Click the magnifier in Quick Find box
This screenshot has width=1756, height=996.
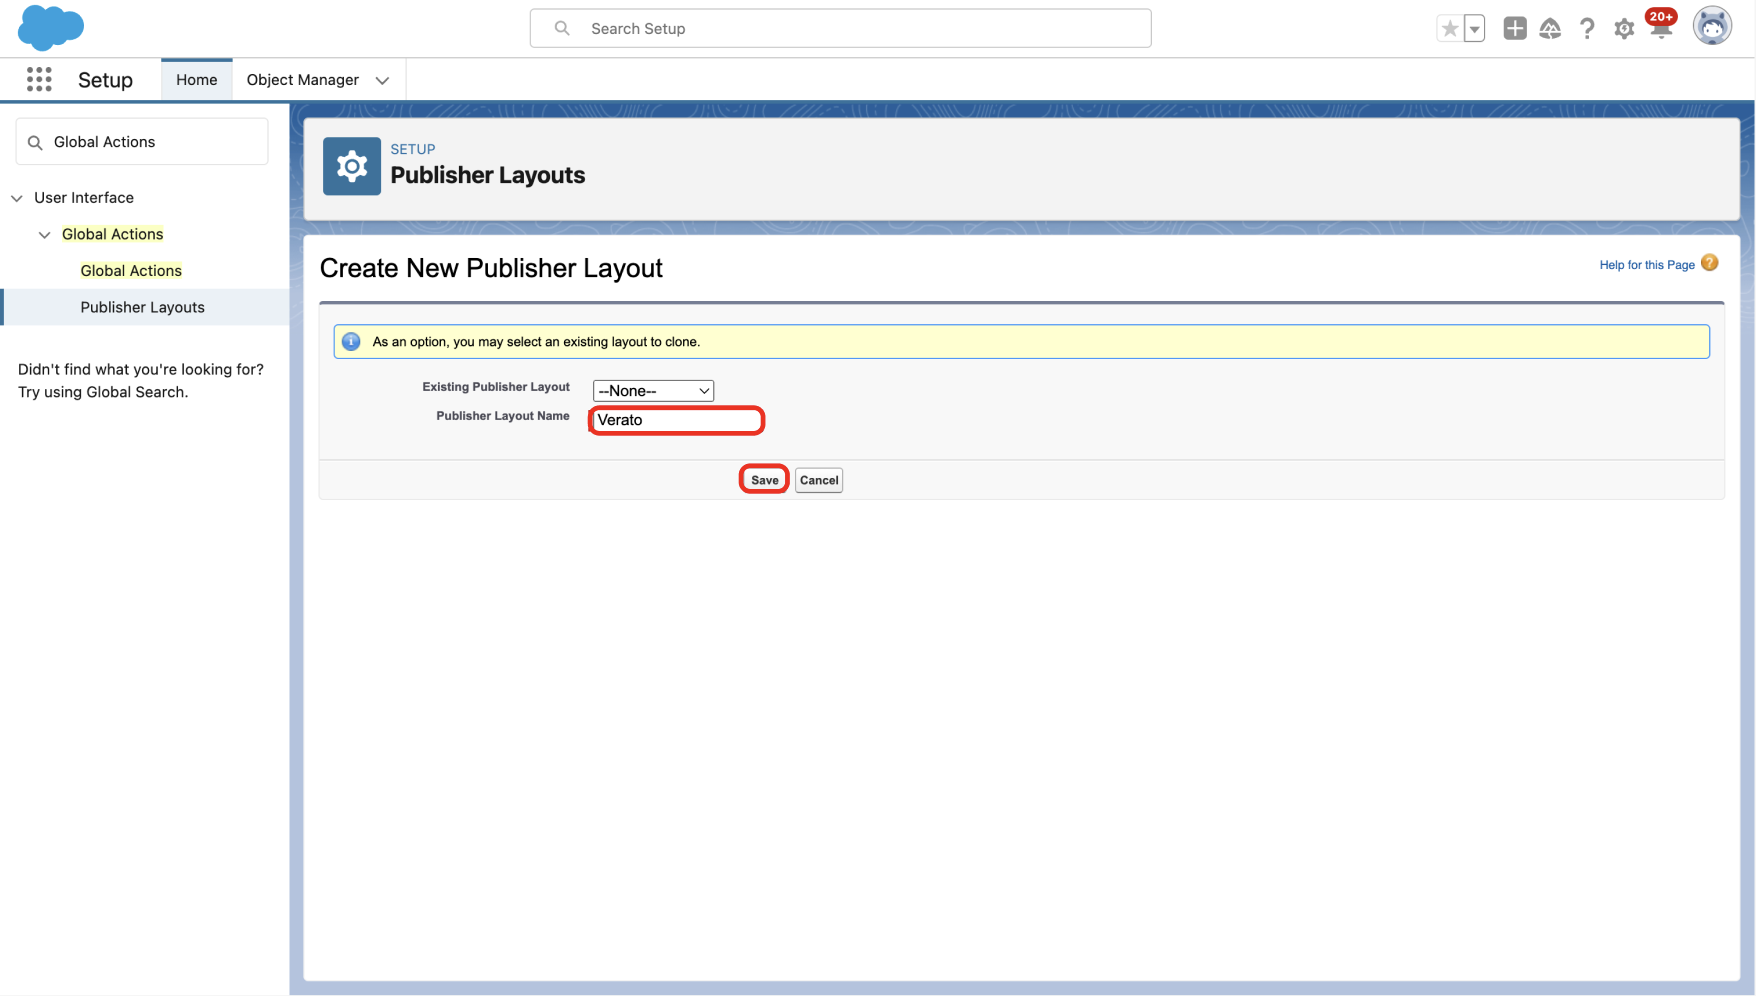35,142
